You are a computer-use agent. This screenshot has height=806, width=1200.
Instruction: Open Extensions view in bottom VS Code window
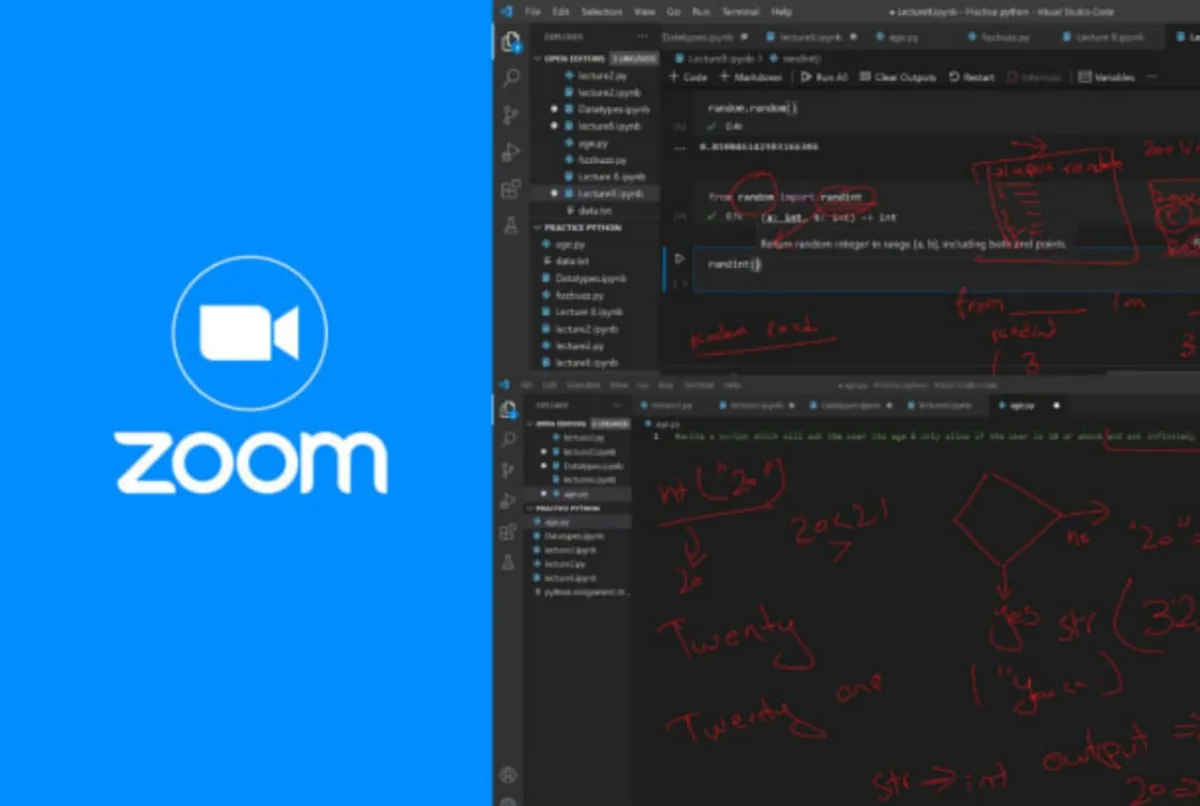(x=508, y=531)
